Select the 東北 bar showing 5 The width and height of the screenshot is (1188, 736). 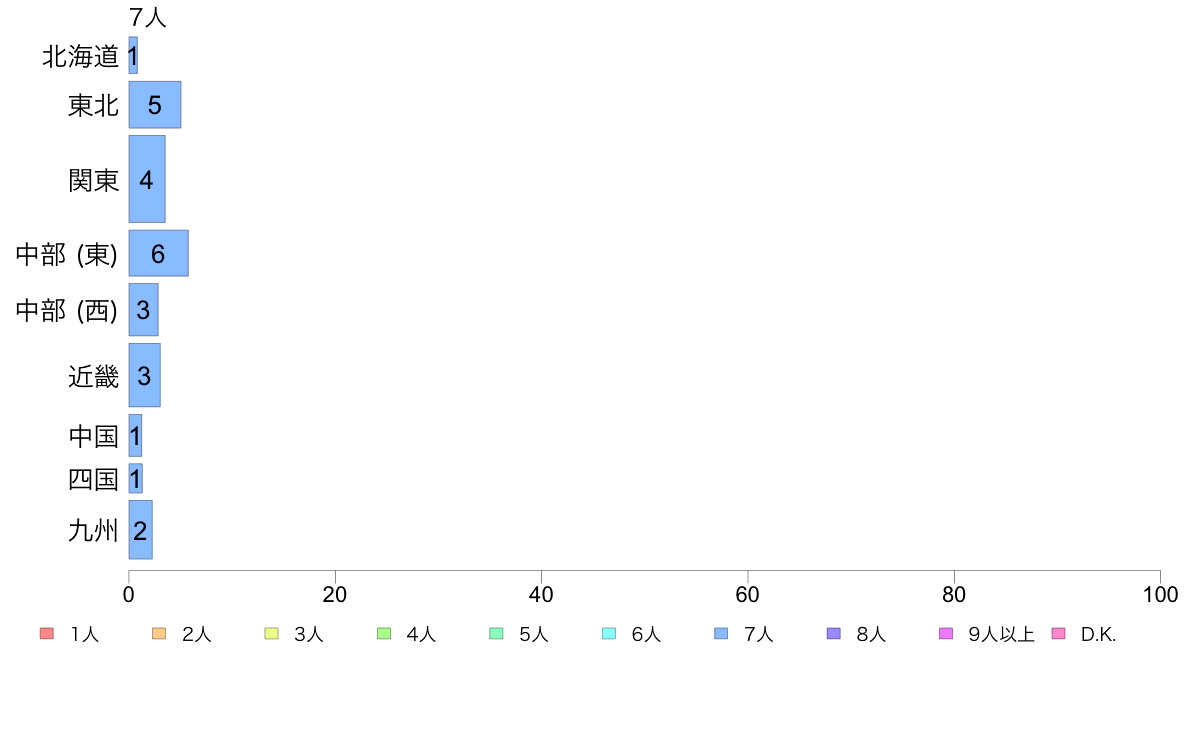point(155,105)
